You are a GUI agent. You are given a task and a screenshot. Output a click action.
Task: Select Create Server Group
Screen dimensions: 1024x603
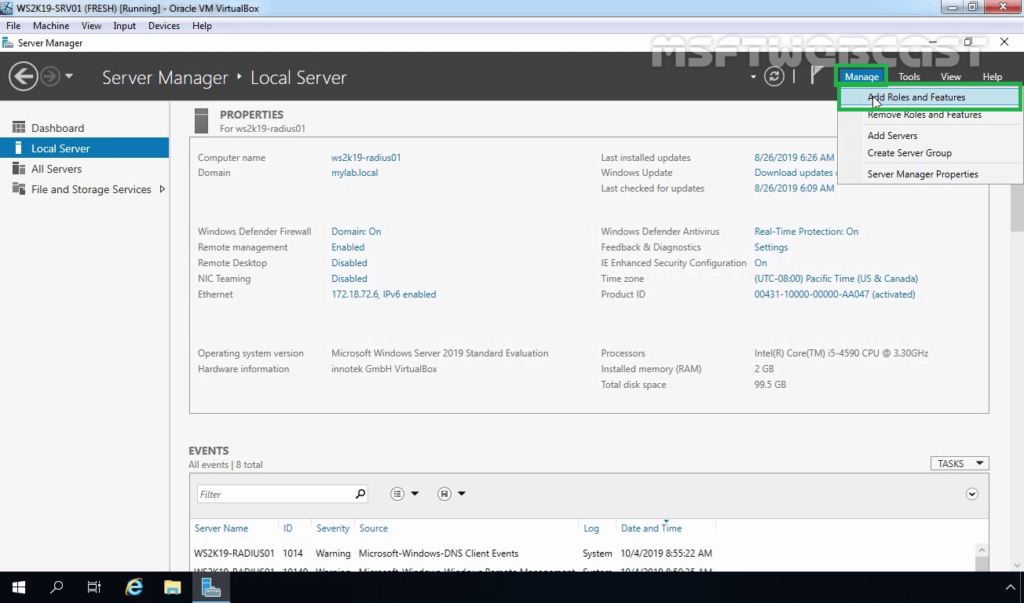(909, 153)
